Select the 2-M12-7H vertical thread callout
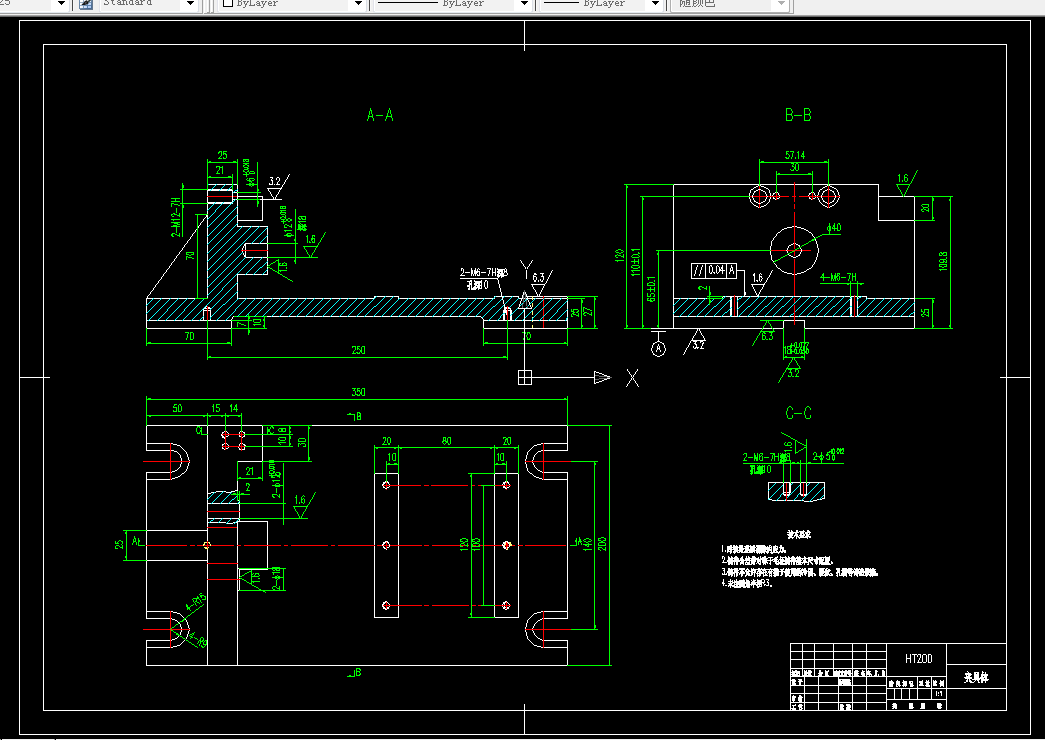 coord(176,217)
